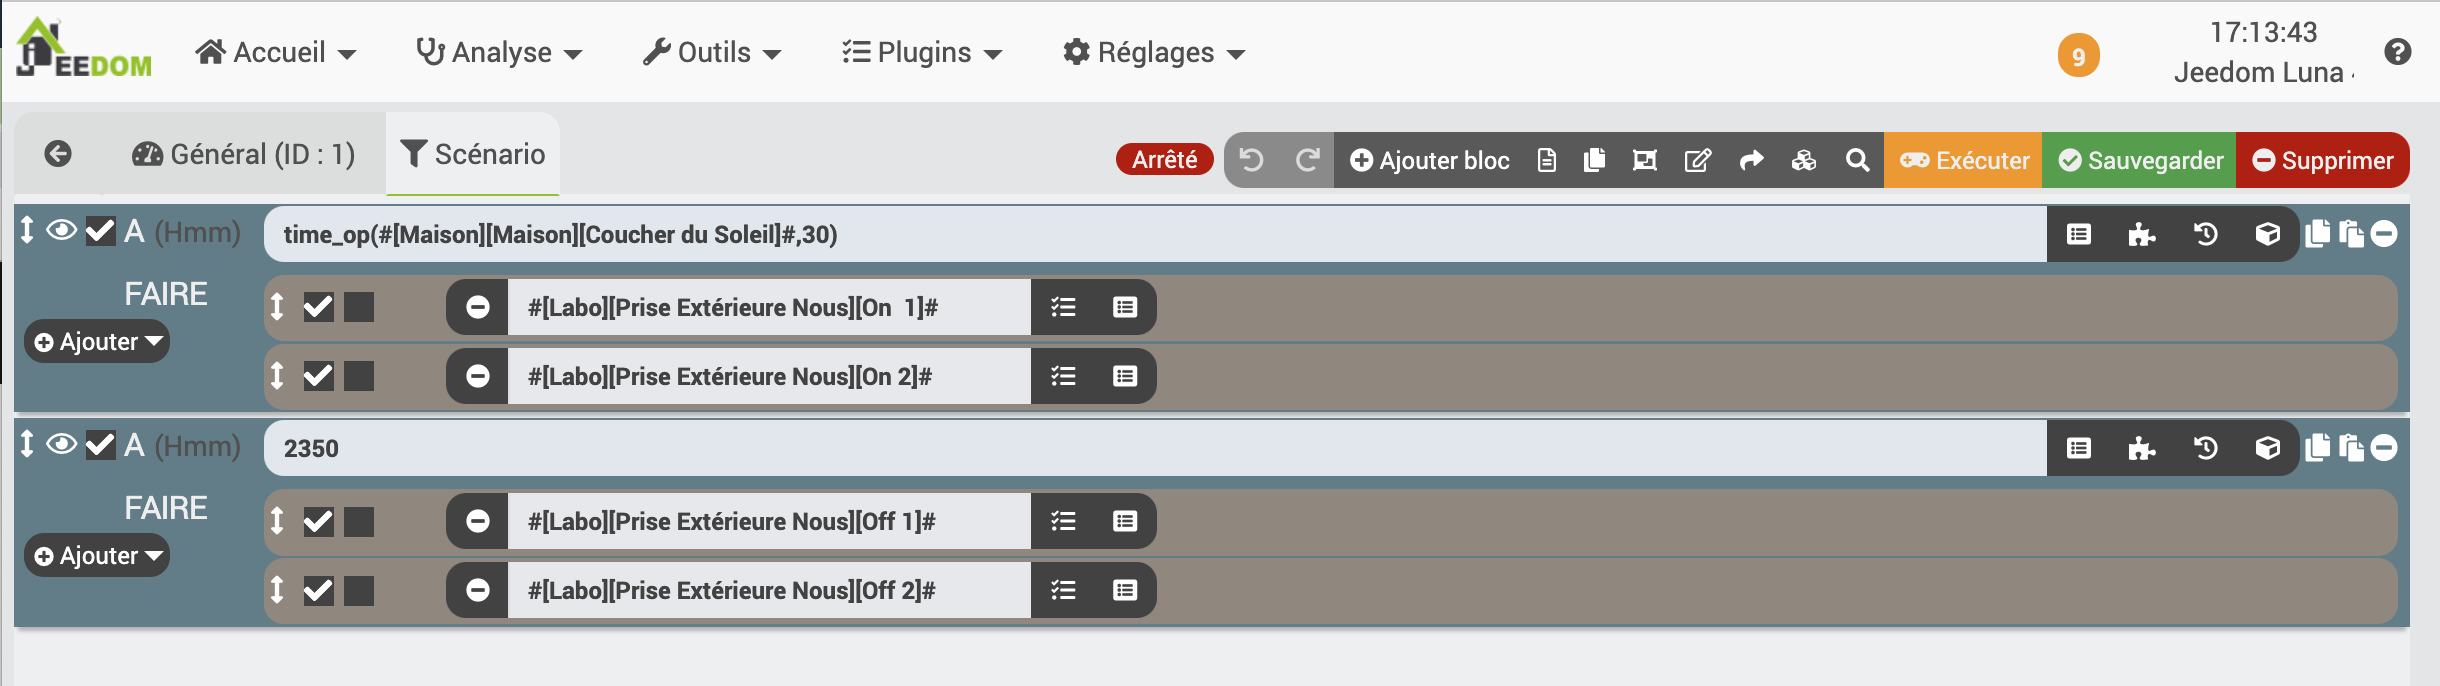Open the help question mark icon
2440x686 pixels.
[2398, 52]
